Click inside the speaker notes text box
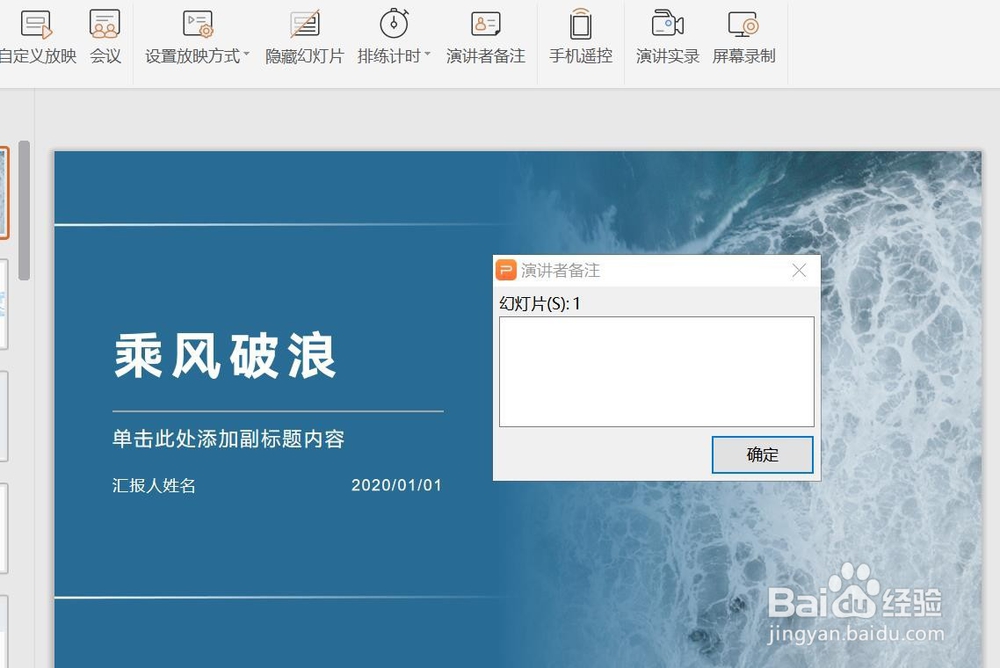Viewport: 1000px width, 668px height. click(656, 371)
